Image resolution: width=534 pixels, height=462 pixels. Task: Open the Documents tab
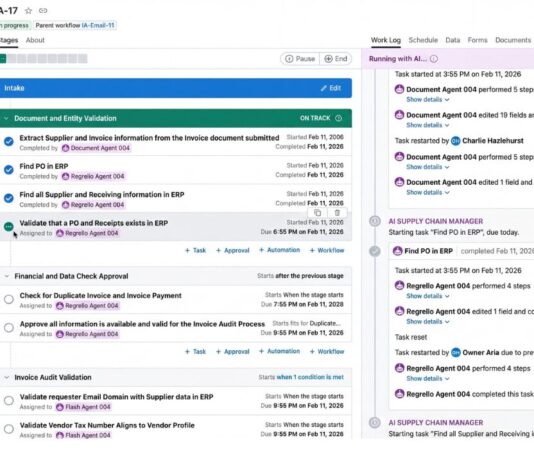click(513, 40)
